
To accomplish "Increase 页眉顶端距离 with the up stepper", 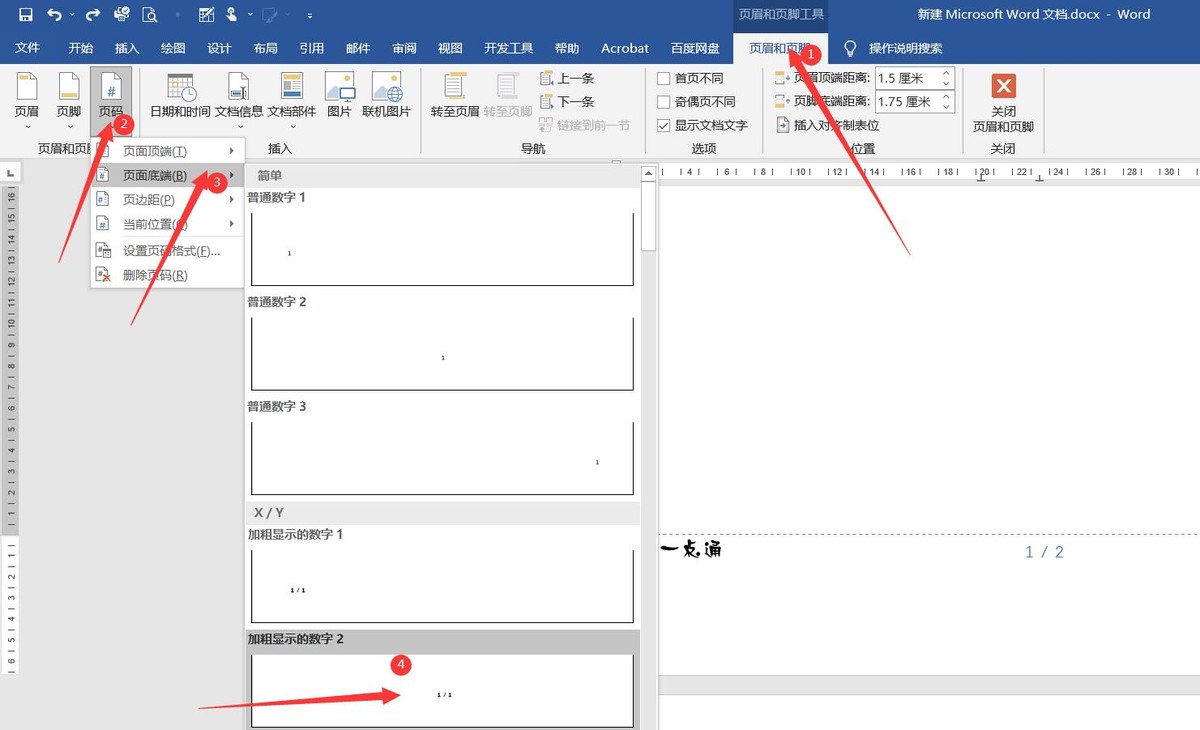I will 944,71.
